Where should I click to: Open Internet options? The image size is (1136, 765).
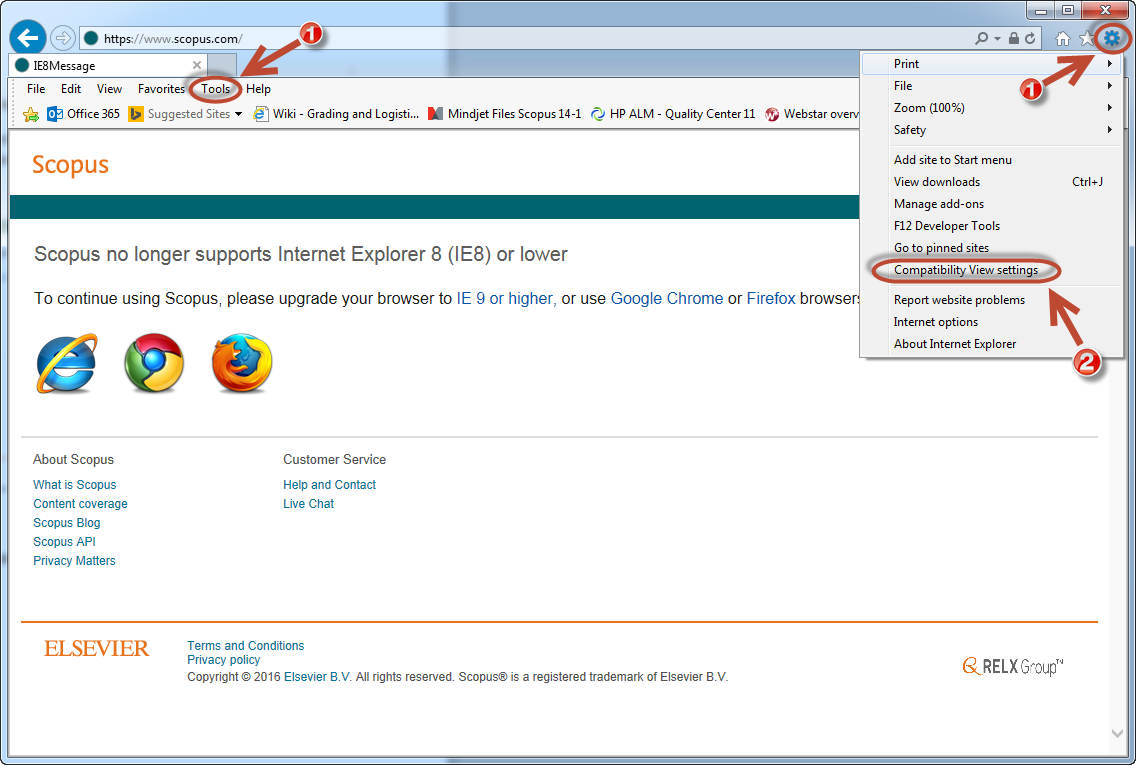[x=935, y=322]
